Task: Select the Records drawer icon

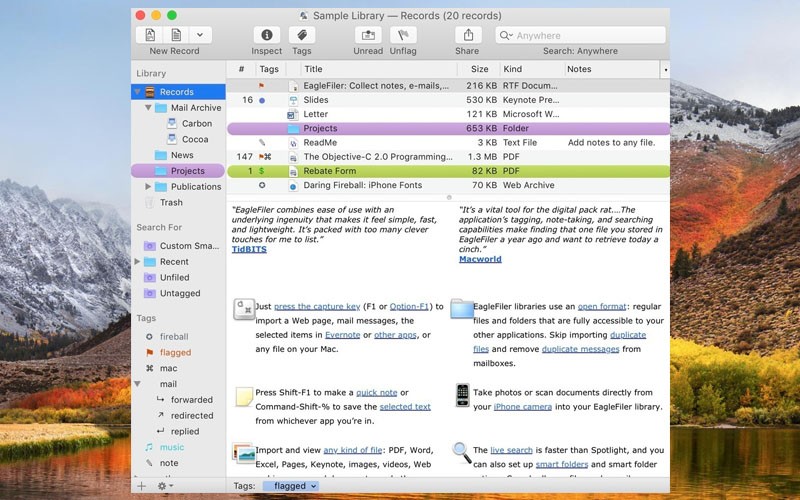Action: 149,92
